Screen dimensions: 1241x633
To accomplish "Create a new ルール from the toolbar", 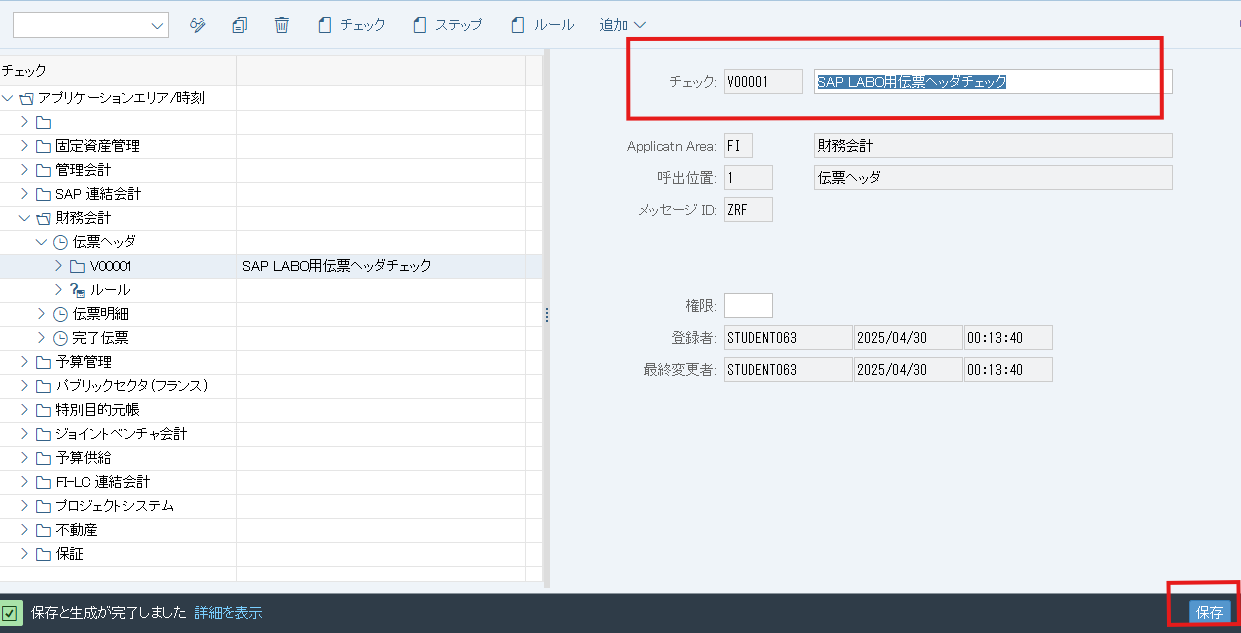I will coord(542,25).
